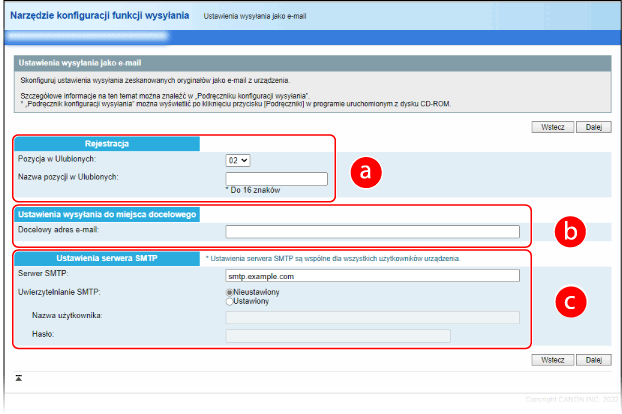
Task: Click the red callout marker c
Action: pyautogui.click(x=569, y=301)
